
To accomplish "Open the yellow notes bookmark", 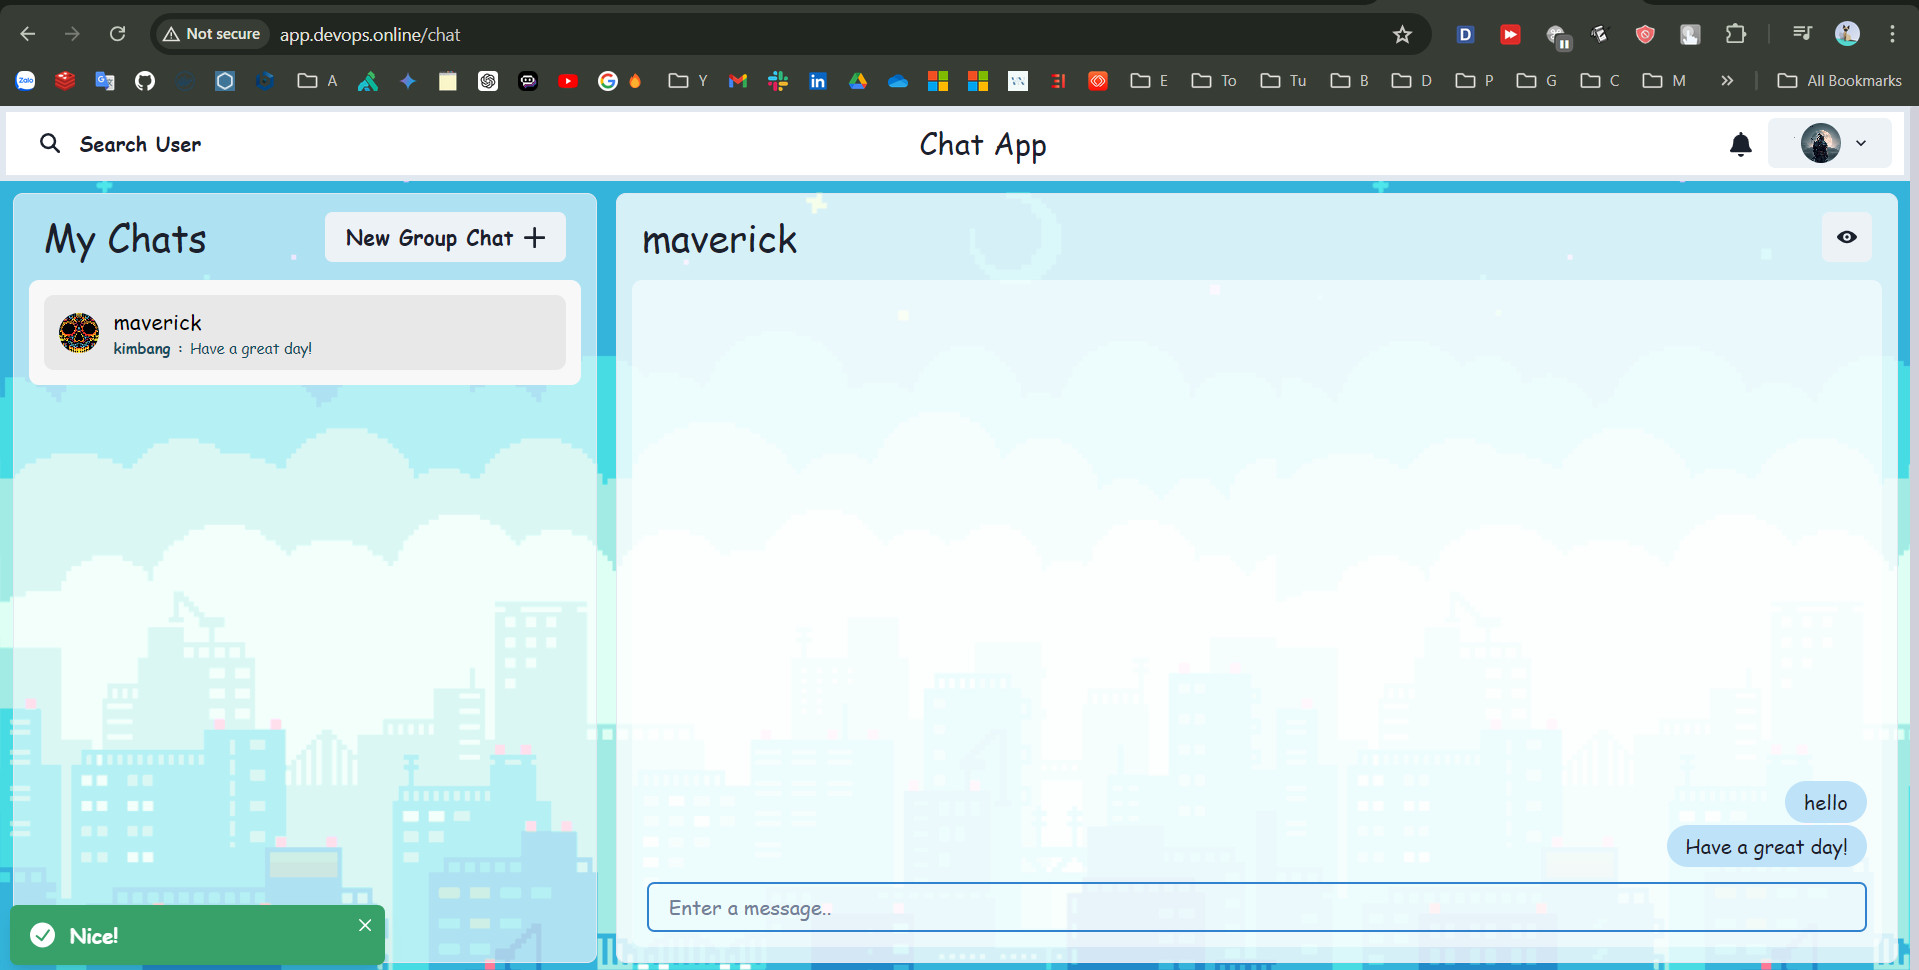I will pyautogui.click(x=448, y=81).
